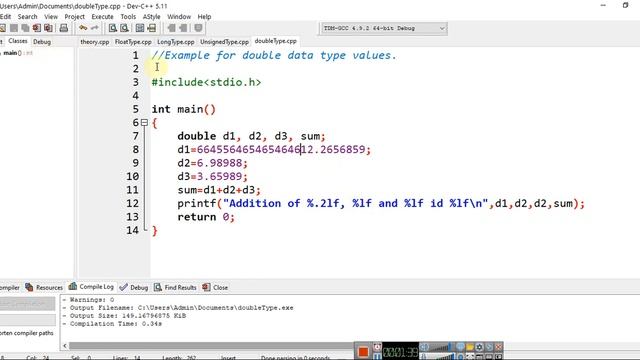The height and width of the screenshot is (360, 640).
Task: Open the Edit menu
Action: pos(5,17)
